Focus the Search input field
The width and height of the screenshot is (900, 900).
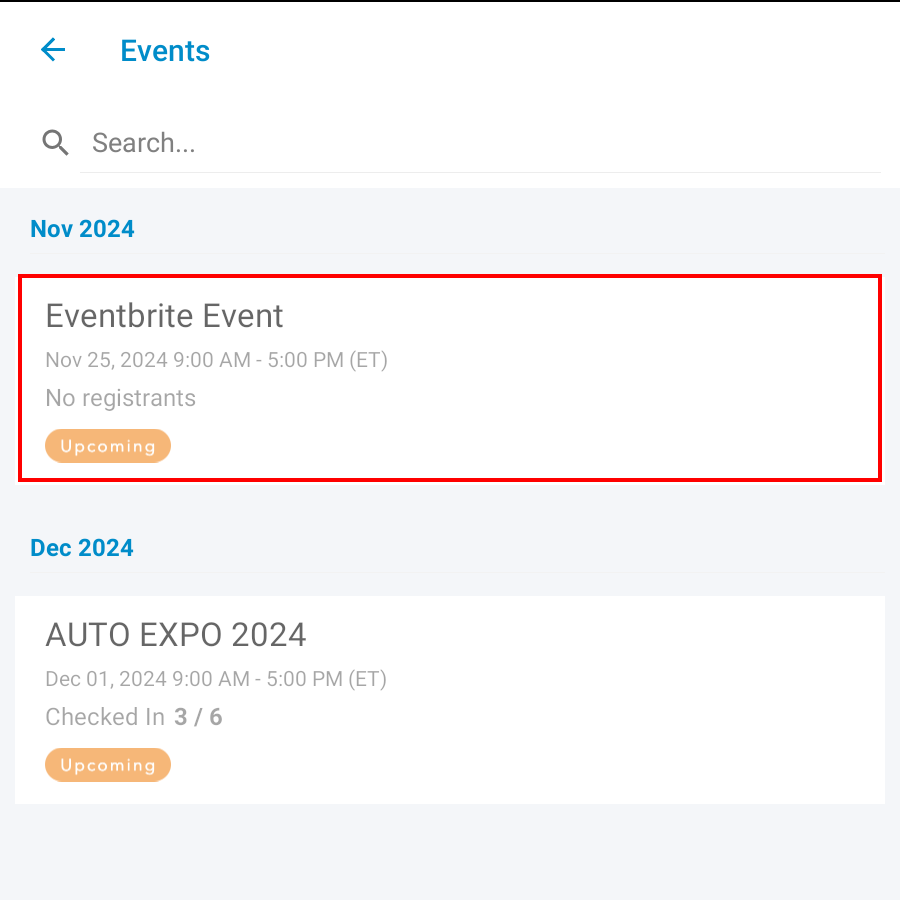coord(480,143)
